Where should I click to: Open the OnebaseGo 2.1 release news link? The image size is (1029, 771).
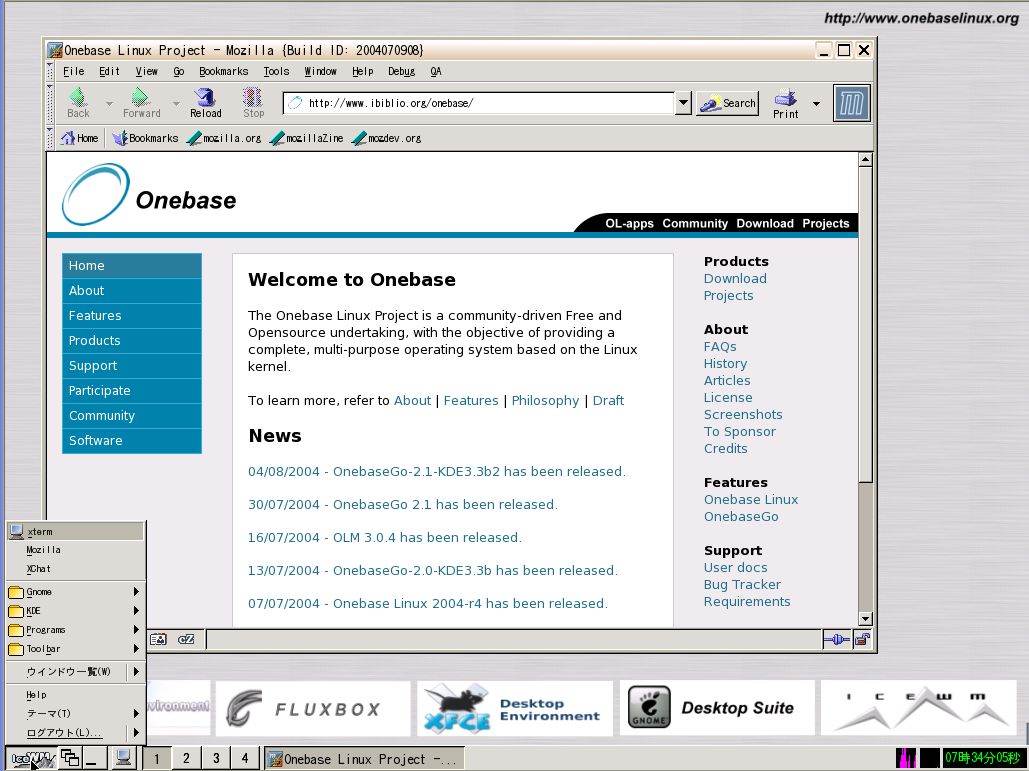coord(402,505)
